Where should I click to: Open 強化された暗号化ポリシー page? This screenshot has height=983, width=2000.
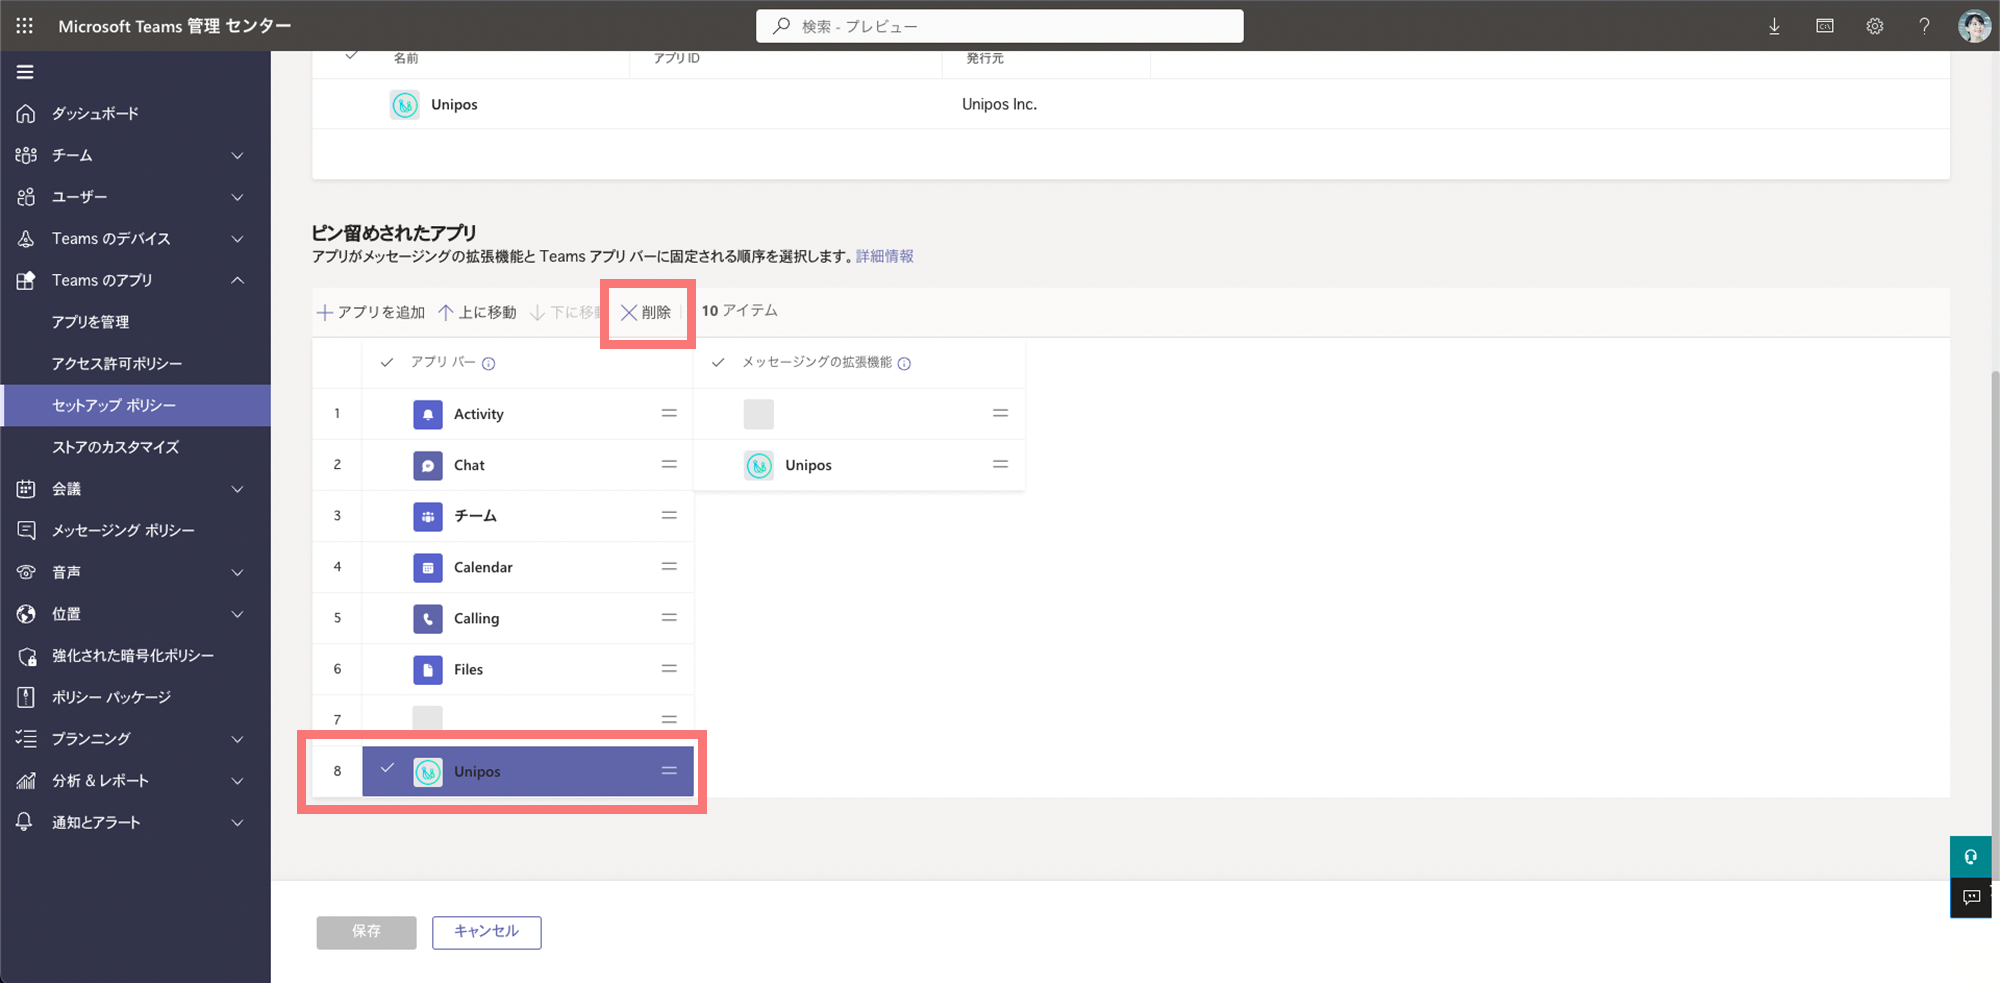coord(135,656)
